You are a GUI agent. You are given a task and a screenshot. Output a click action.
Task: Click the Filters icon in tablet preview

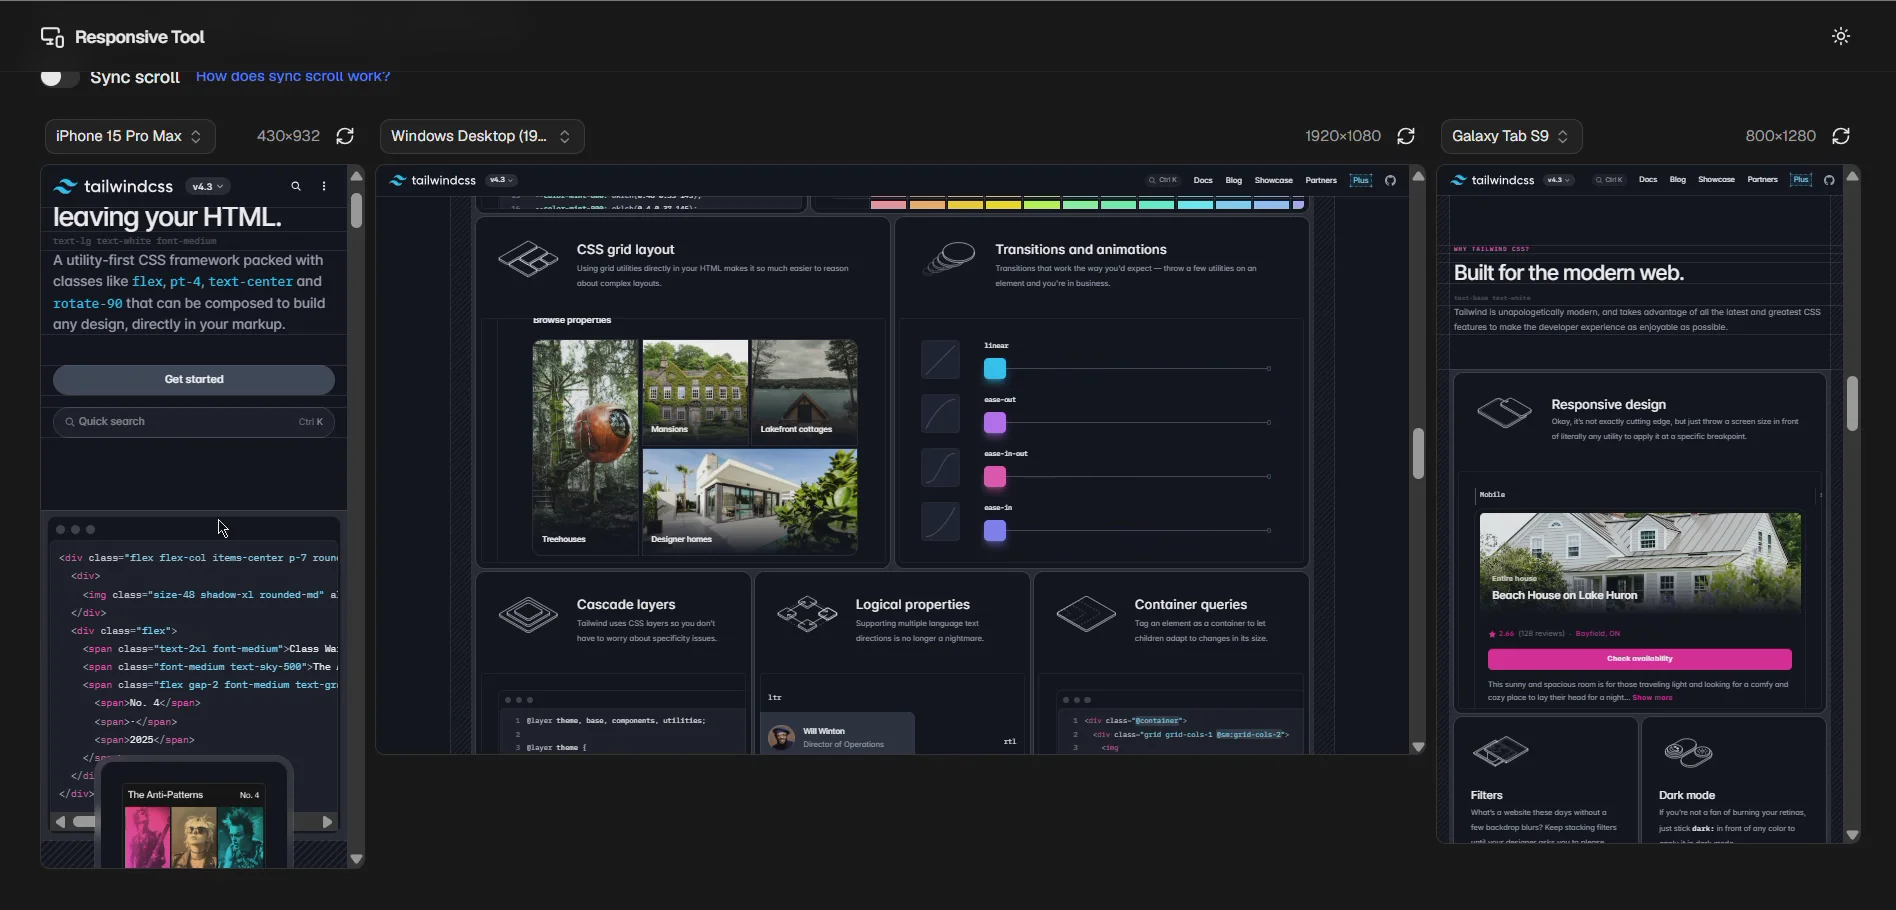pyautogui.click(x=1501, y=751)
